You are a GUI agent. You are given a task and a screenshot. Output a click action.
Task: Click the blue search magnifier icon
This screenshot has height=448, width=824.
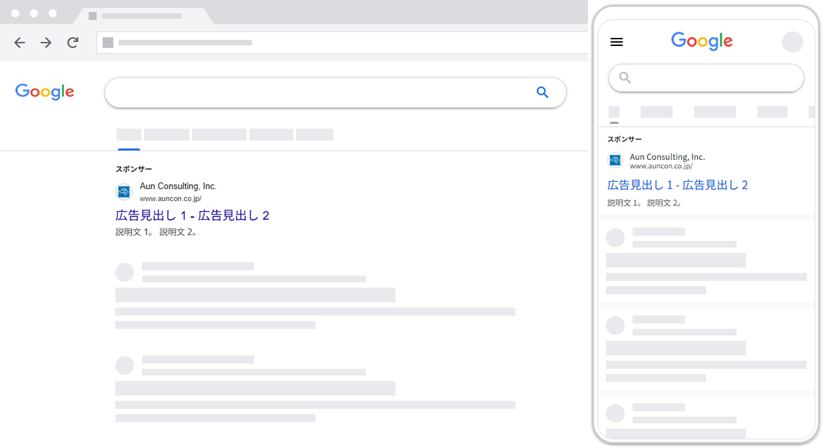point(542,92)
